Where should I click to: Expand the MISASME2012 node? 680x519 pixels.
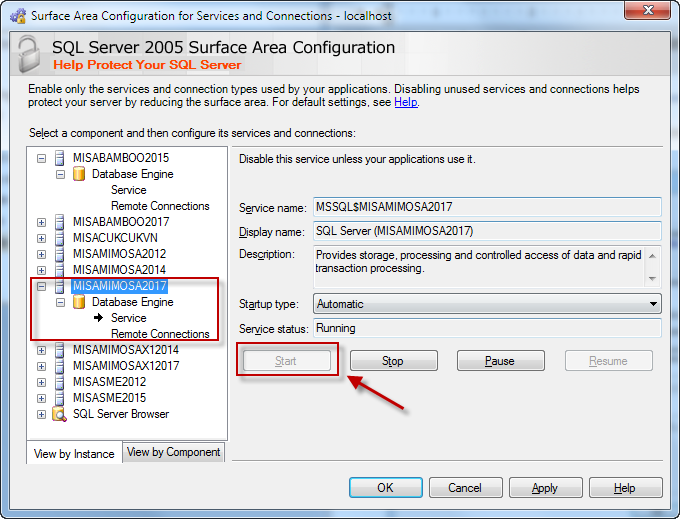pos(41,382)
